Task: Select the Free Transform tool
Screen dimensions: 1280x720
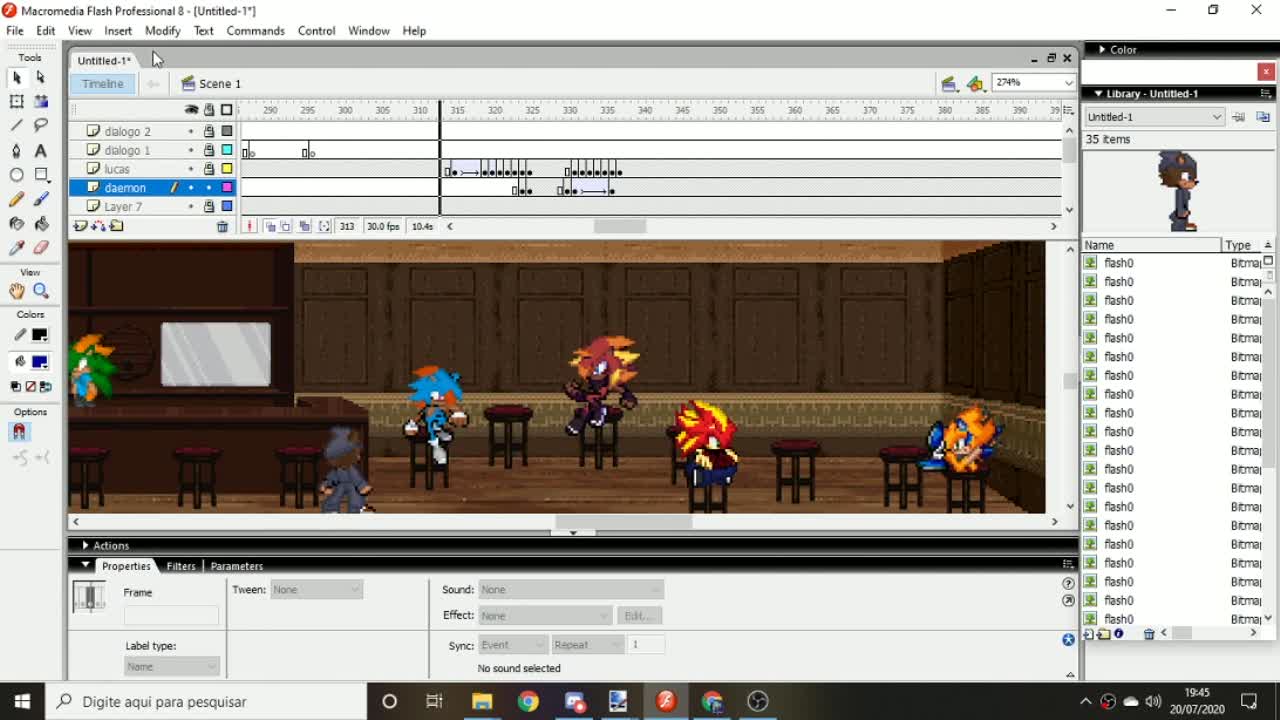Action: click(16, 101)
